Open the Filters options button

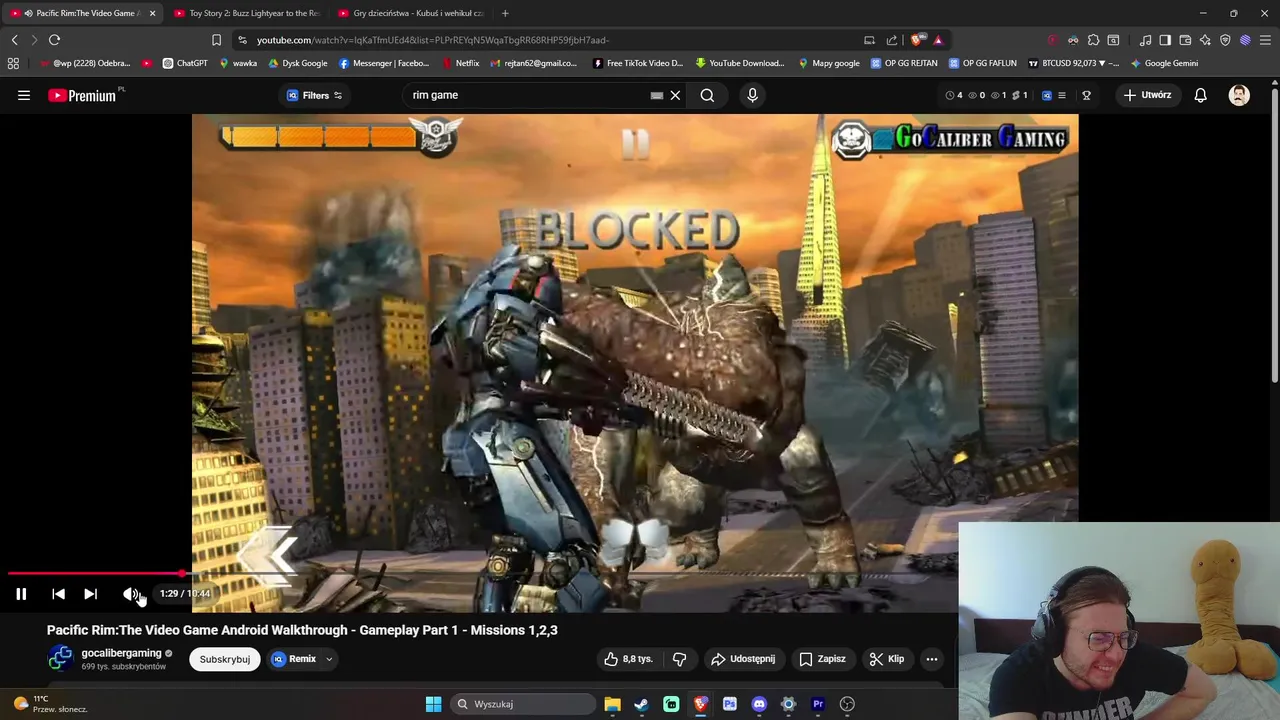[x=315, y=95]
